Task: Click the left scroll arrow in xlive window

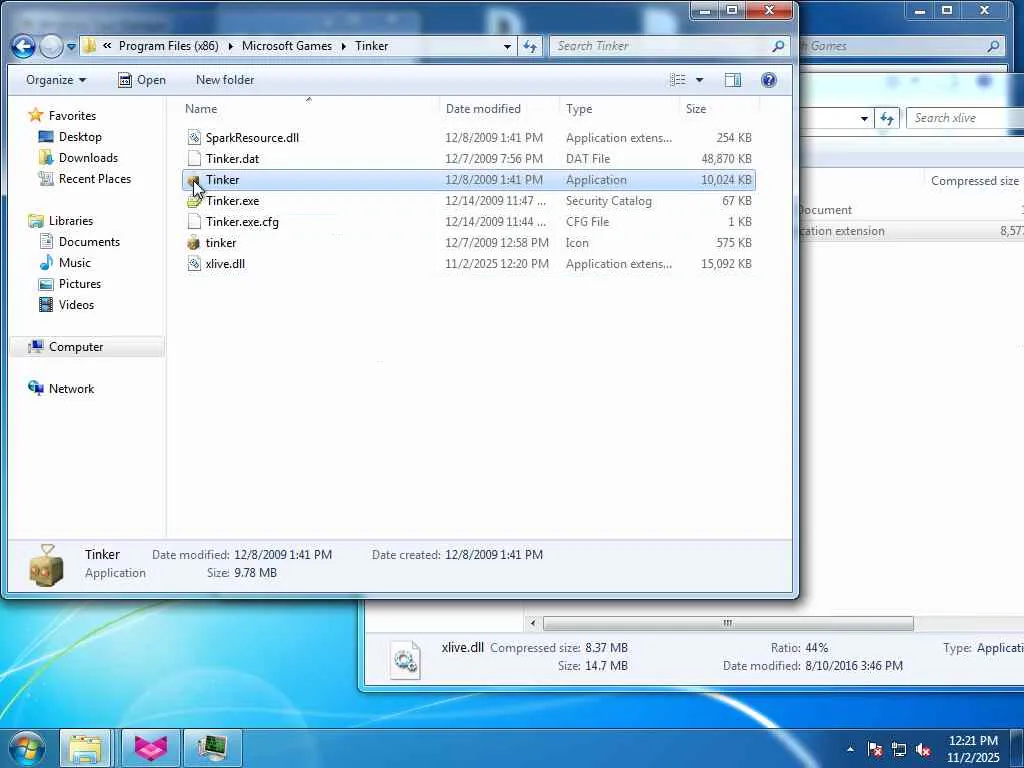Action: click(532, 623)
